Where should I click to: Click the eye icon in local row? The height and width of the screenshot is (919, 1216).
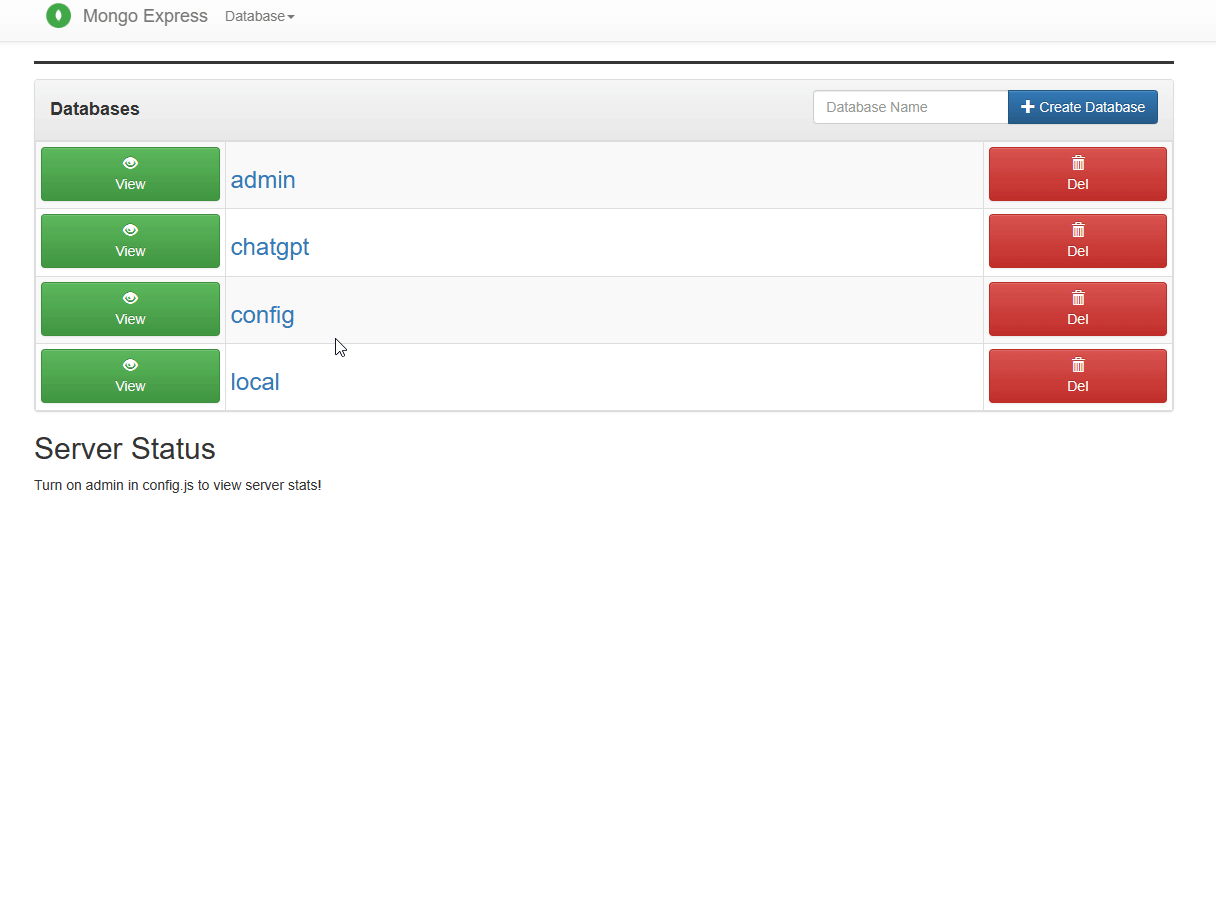pyautogui.click(x=130, y=365)
